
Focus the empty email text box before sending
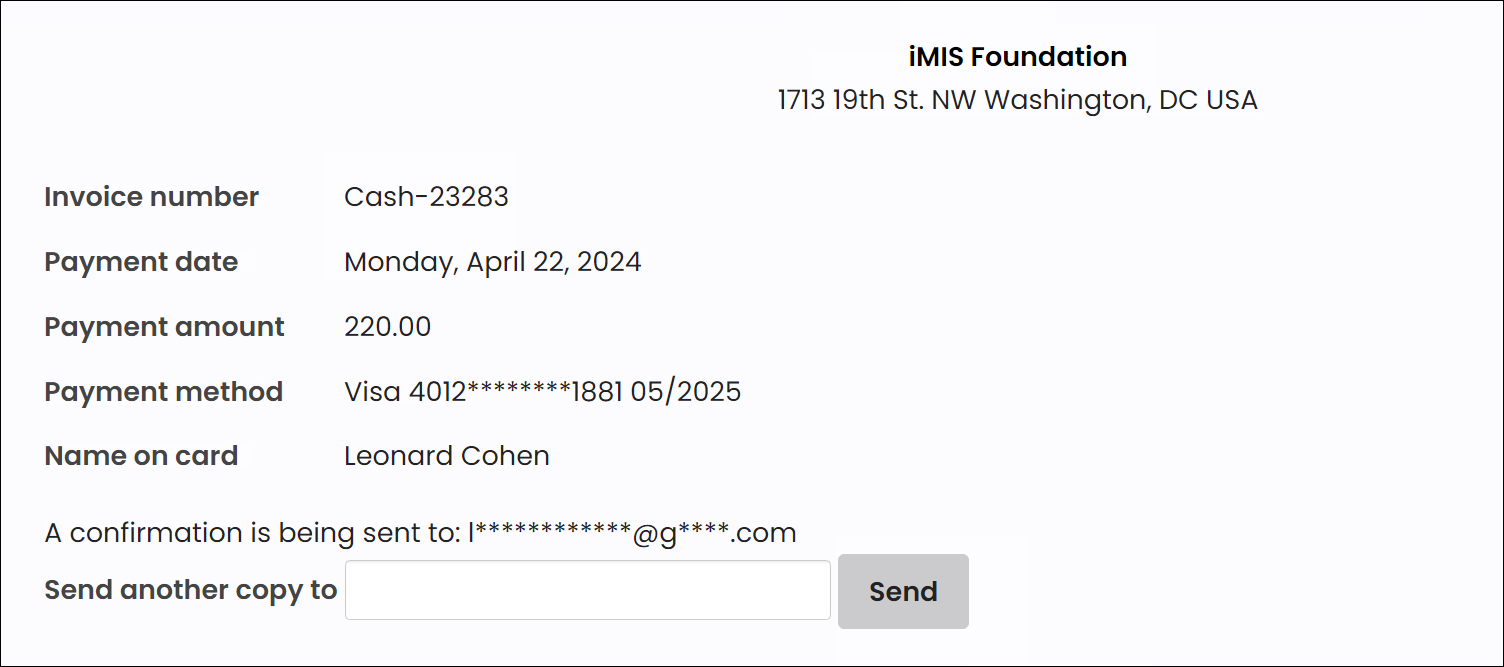586,590
